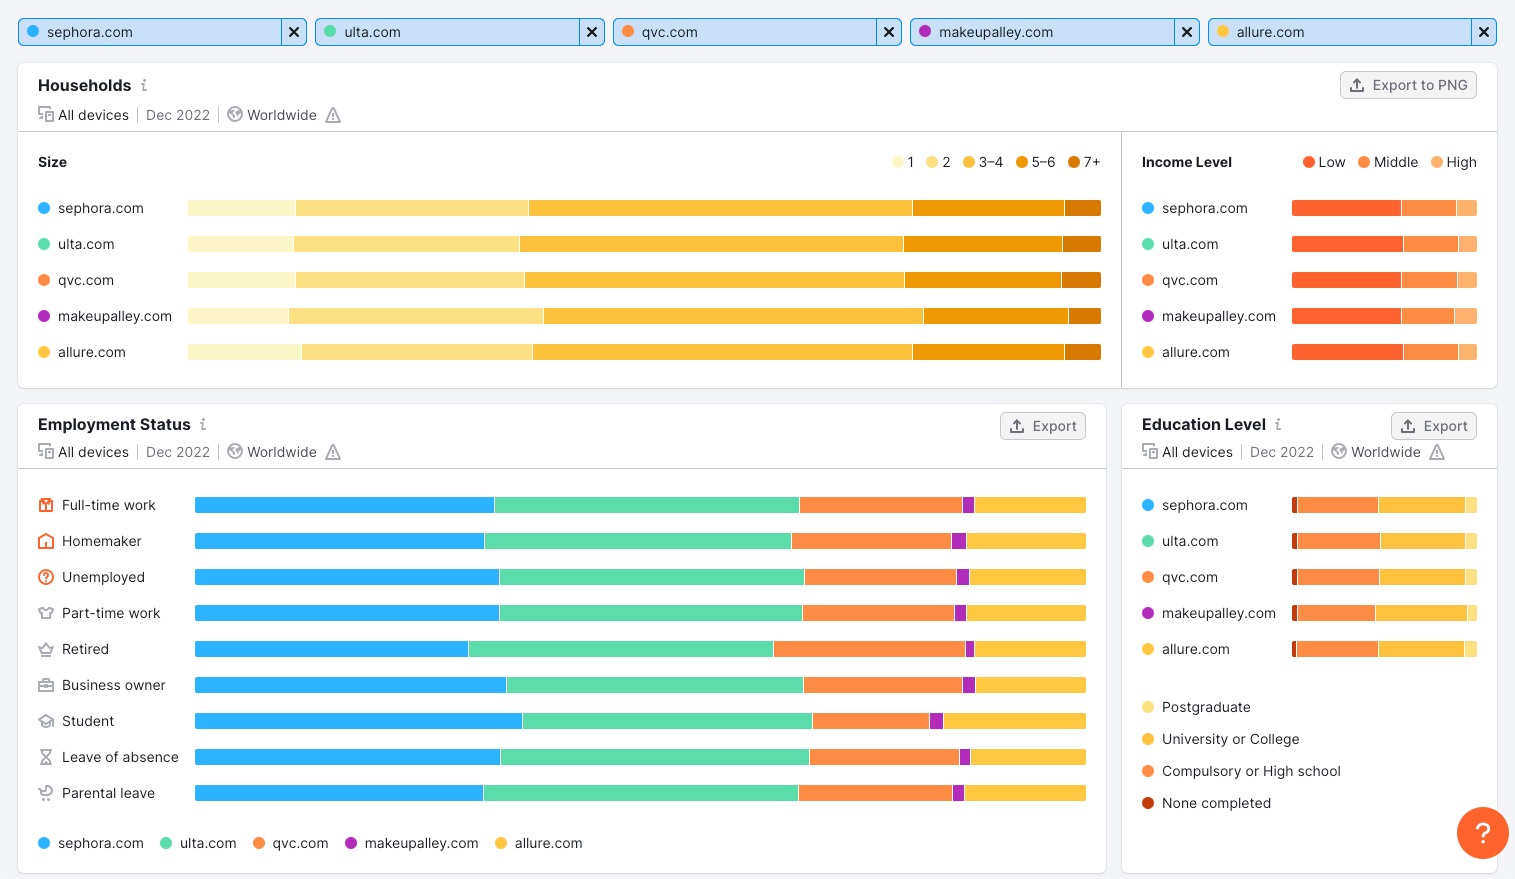Toggle qvc.com in employment legend
The image size is (1515, 879).
pyautogui.click(x=291, y=843)
